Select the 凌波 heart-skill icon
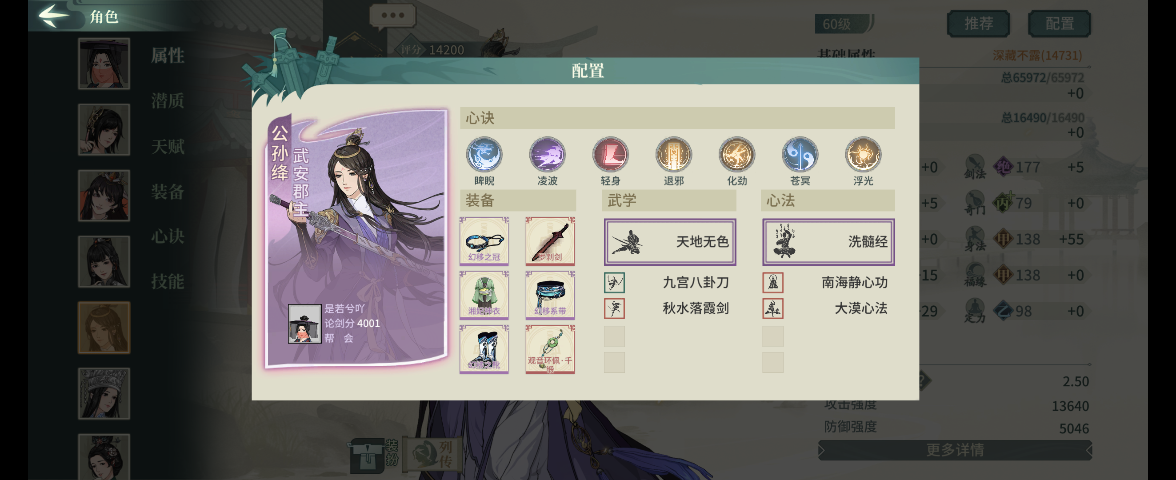1176x480 pixels. click(x=547, y=154)
